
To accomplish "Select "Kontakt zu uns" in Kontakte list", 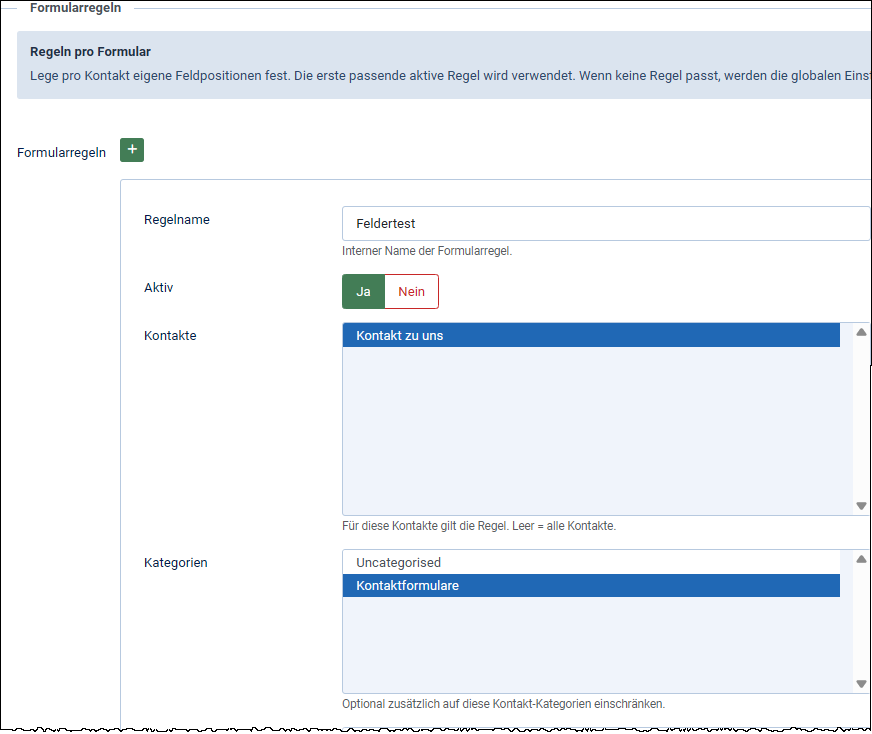I will [x=591, y=336].
